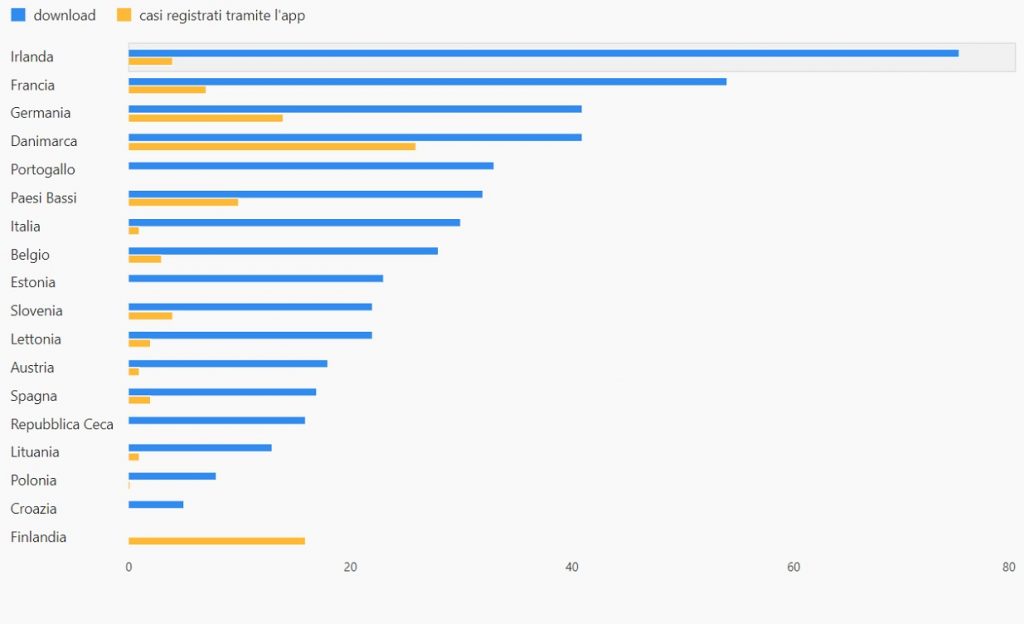The height and width of the screenshot is (624, 1024).
Task: Click Germania's orange cases bar
Action: (205, 118)
